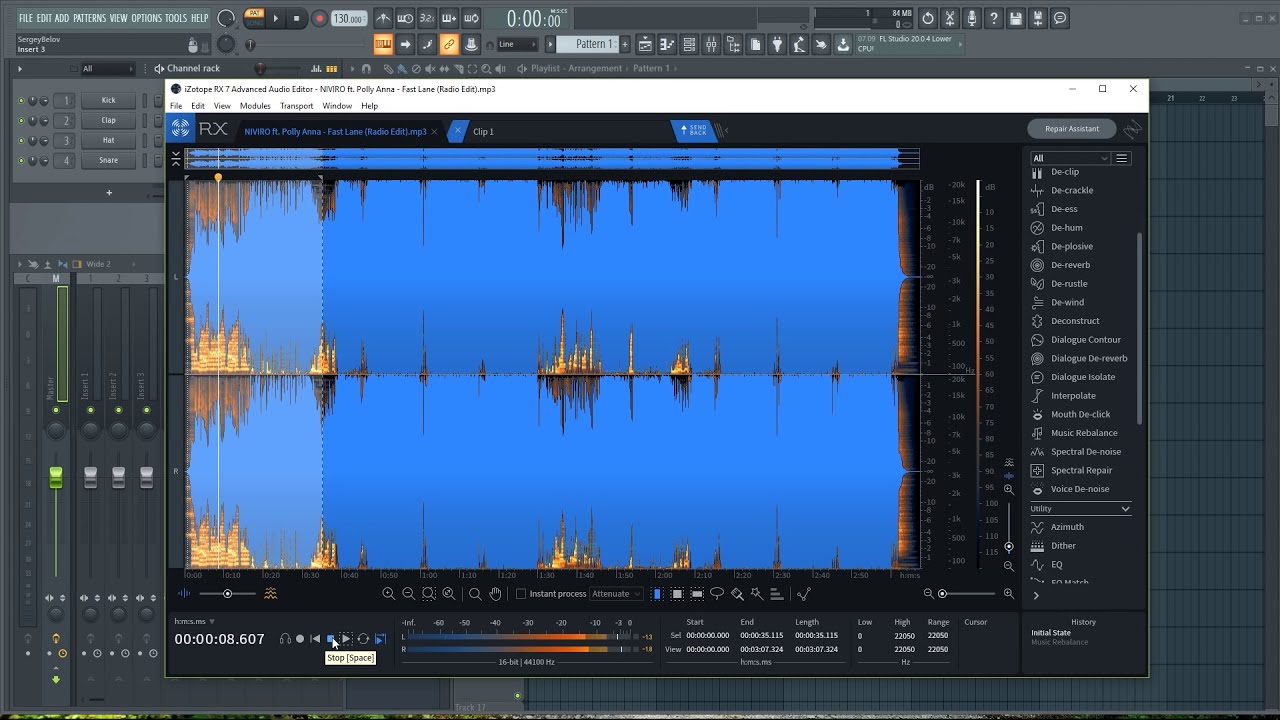Open the Spectral Repair module
The height and width of the screenshot is (720, 1280).
(x=1081, y=470)
